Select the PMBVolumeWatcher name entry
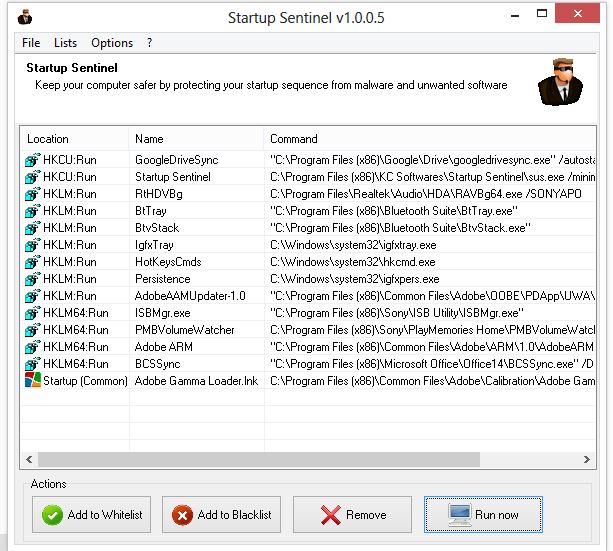This screenshot has height=551, width=613. tap(185, 330)
